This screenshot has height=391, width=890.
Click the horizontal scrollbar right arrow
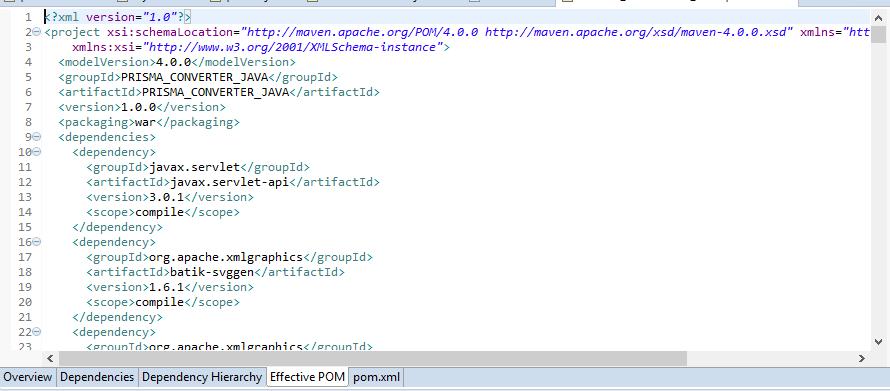click(x=862, y=358)
